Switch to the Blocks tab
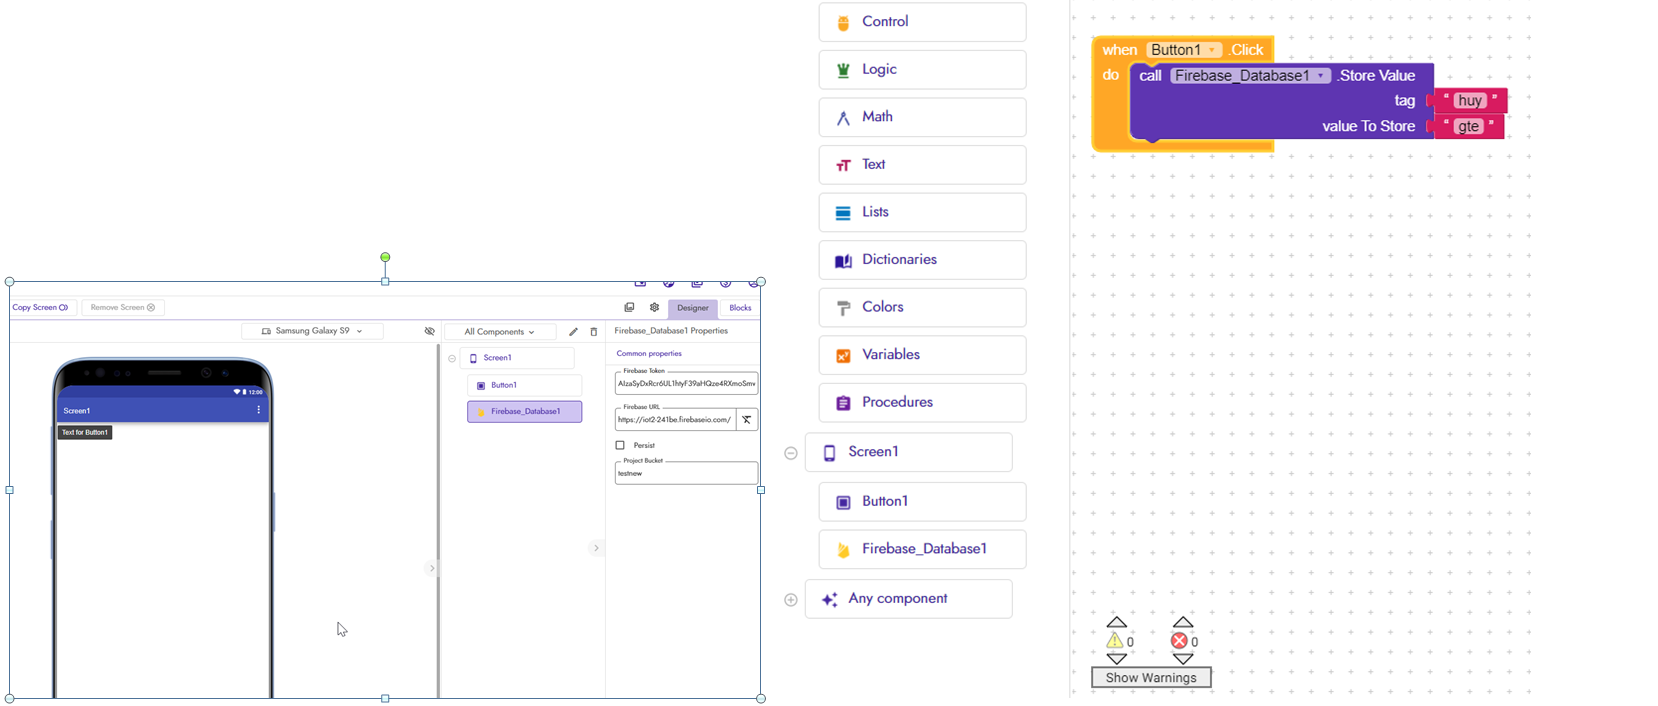The width and height of the screenshot is (1658, 706). coord(740,308)
